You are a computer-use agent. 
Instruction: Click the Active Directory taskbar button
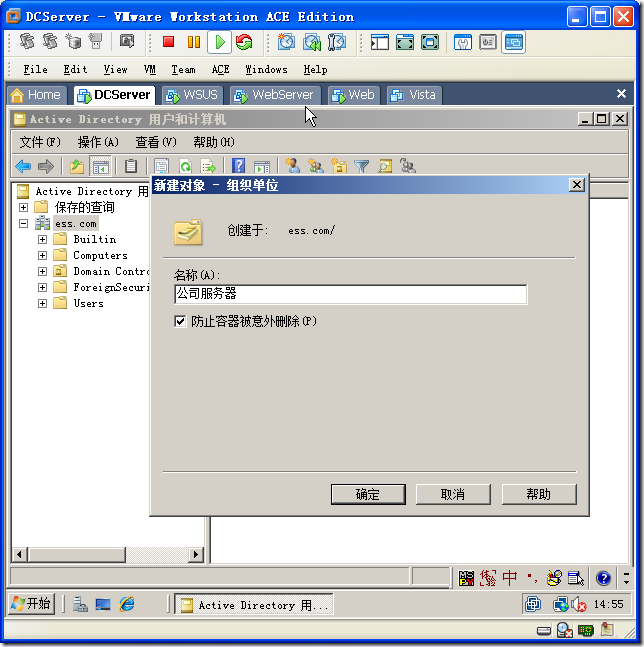[x=254, y=605]
